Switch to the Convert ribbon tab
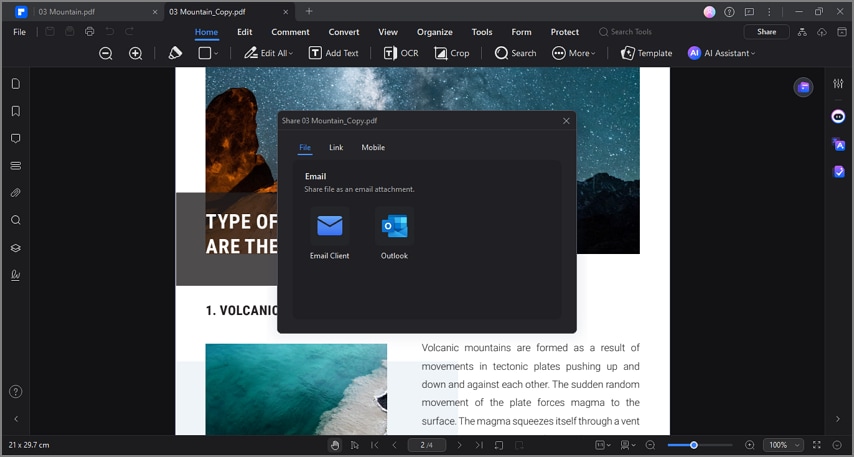The image size is (854, 457). pyautogui.click(x=344, y=32)
